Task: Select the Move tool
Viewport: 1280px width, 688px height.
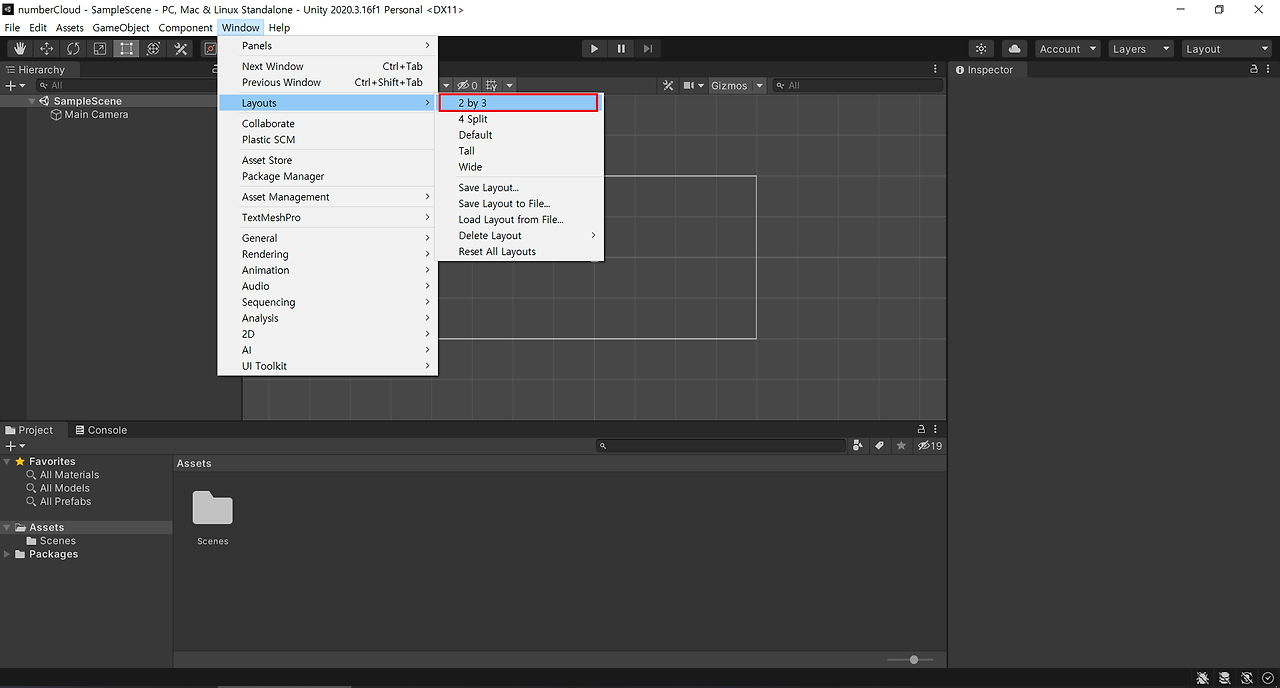Action: point(46,49)
